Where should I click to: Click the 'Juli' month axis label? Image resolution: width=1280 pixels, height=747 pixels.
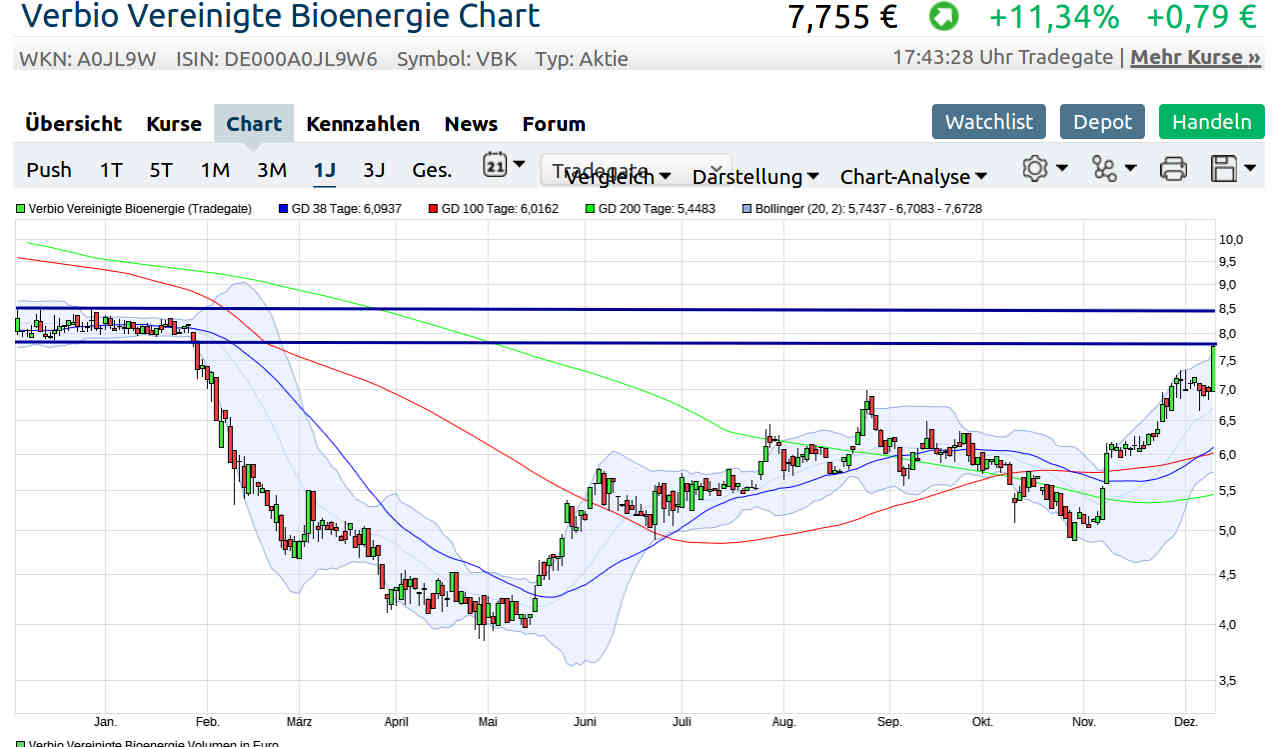pyautogui.click(x=680, y=721)
